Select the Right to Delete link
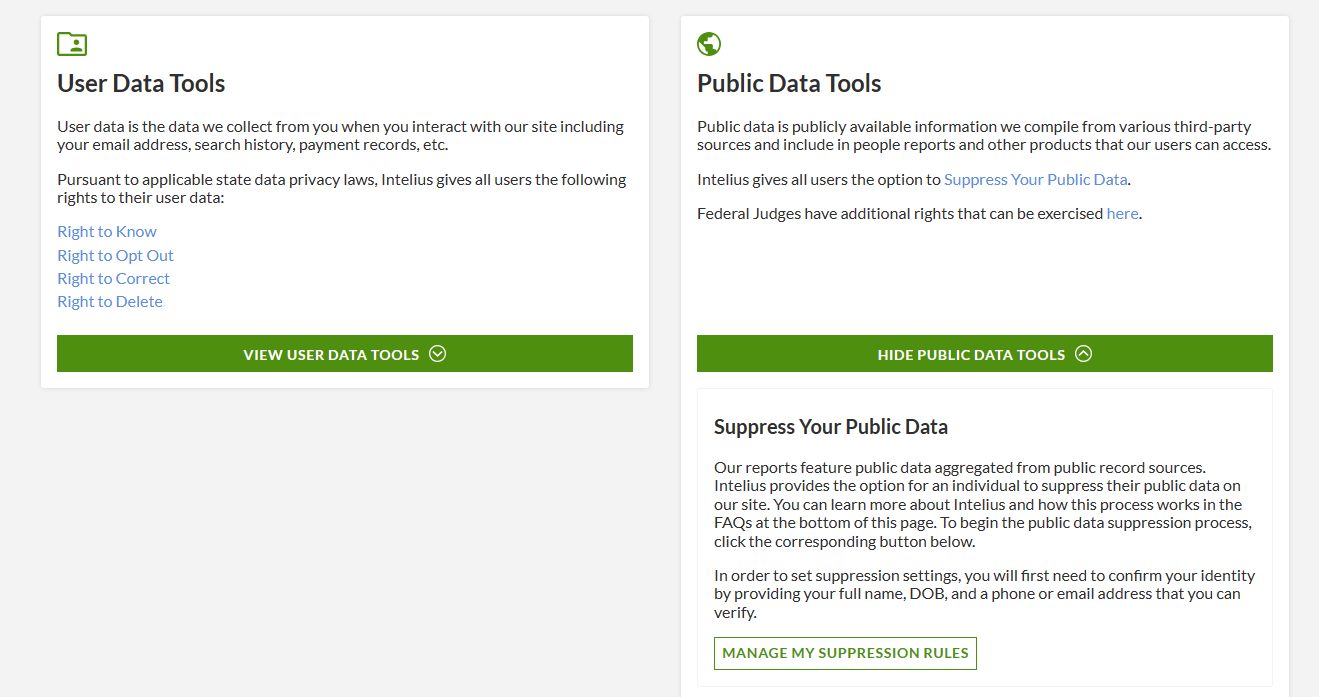This screenshot has width=1319, height=697. pyautogui.click(x=110, y=302)
